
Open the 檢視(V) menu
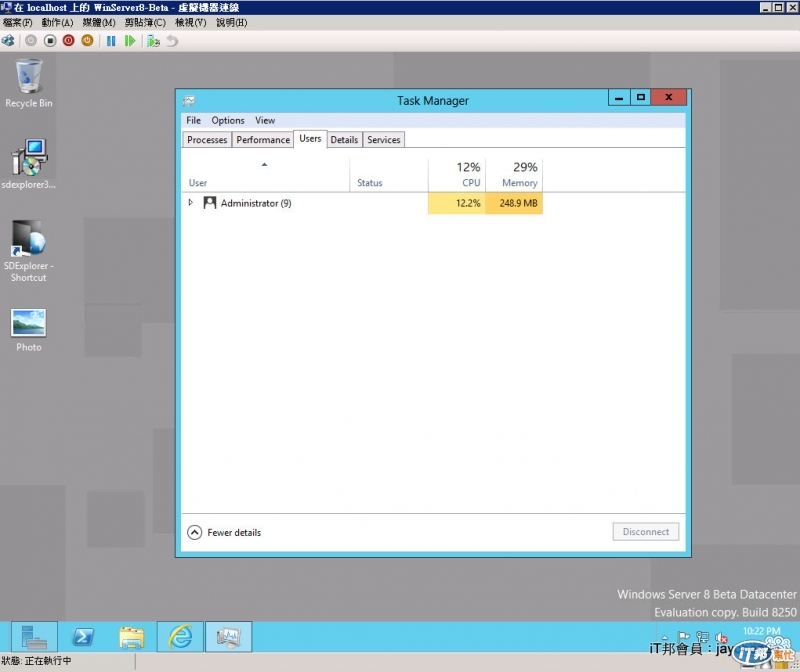190,22
